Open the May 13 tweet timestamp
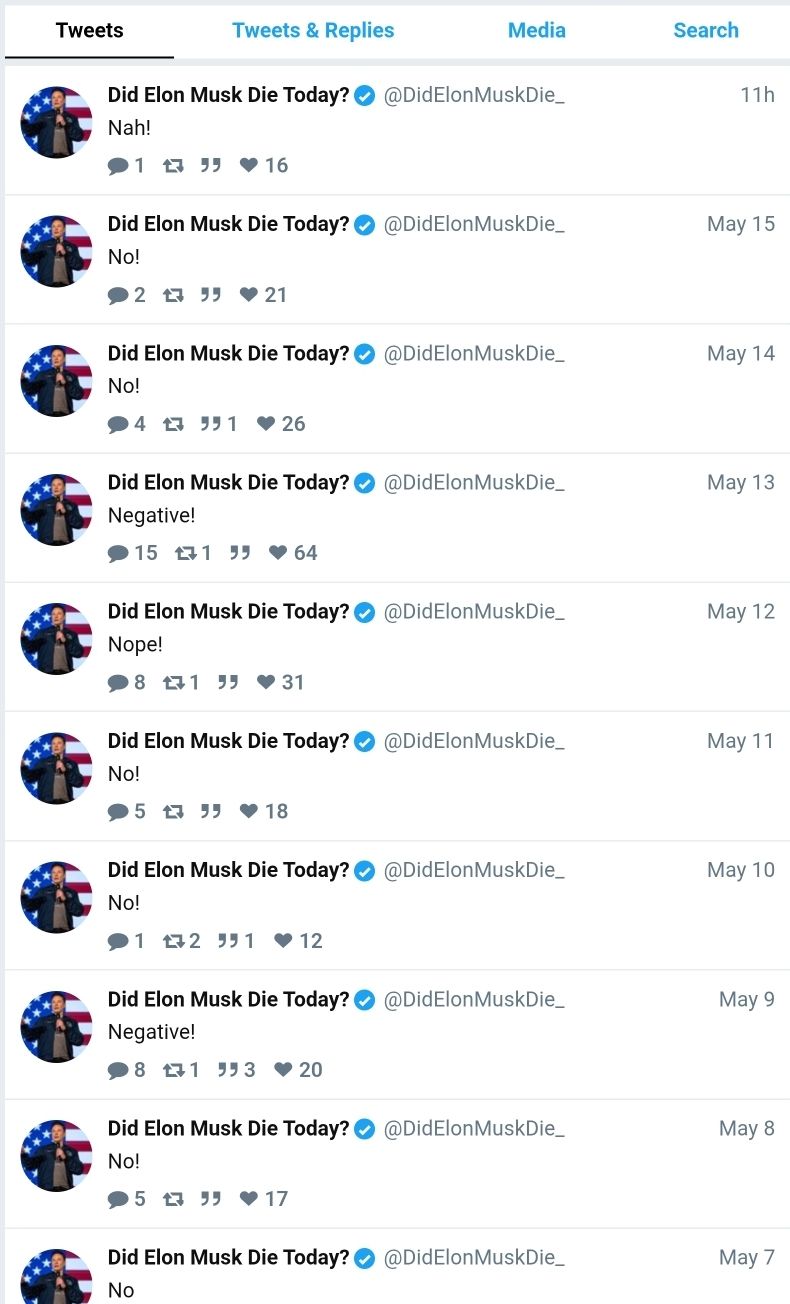This screenshot has height=1304, width=790. coord(740,482)
